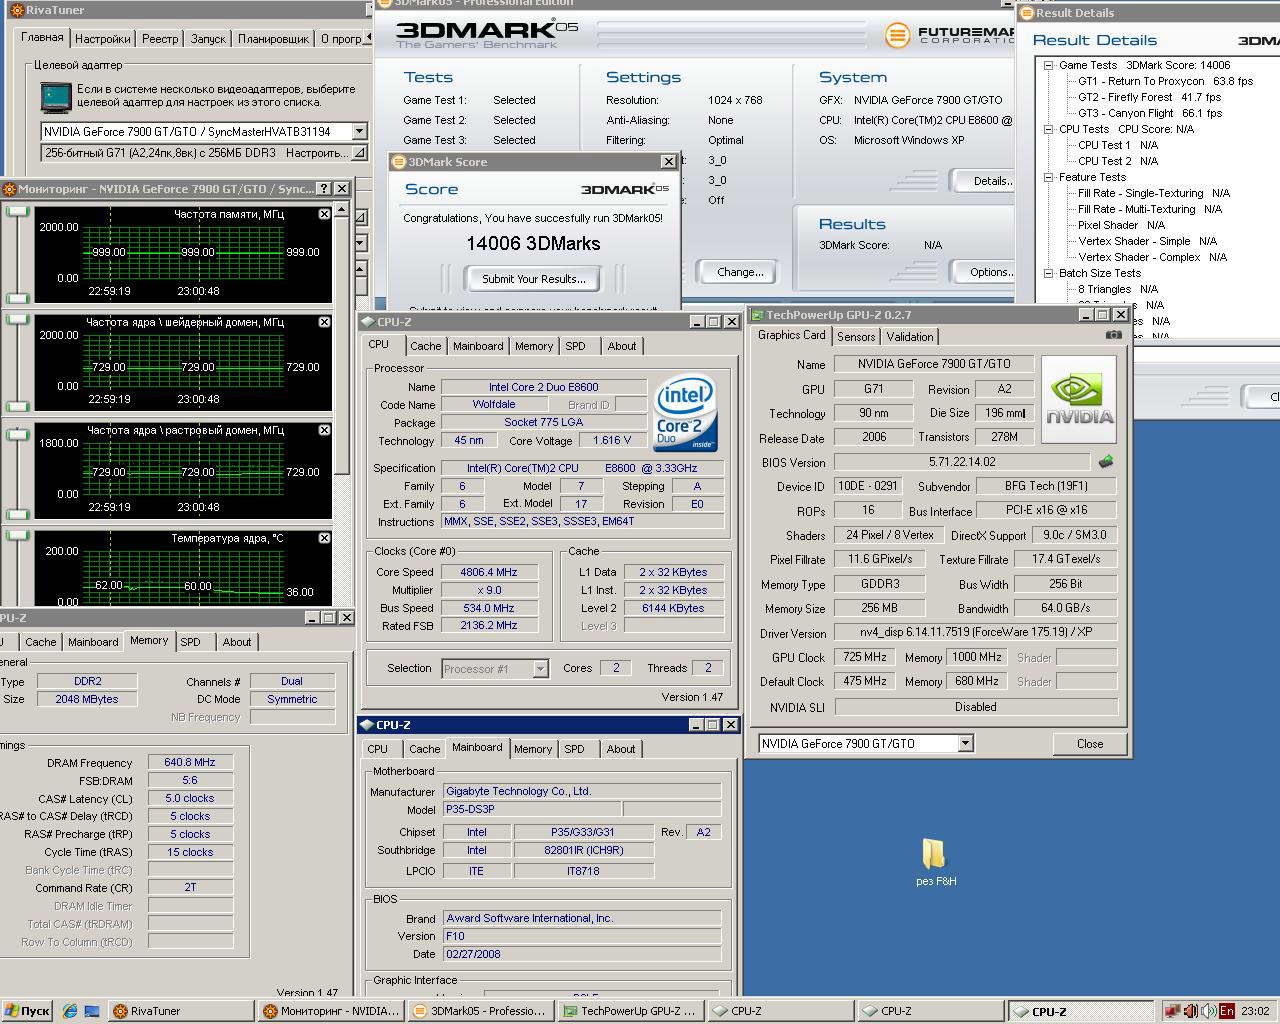Collapse the CPU Tests tree node
Image resolution: width=1280 pixels, height=1024 pixels.
click(x=1049, y=129)
